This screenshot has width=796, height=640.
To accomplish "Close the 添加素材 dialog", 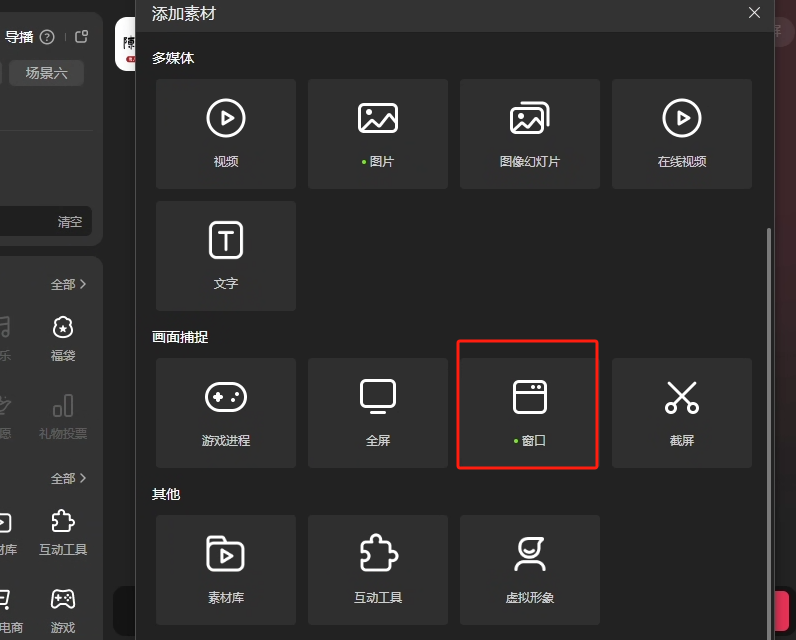I will [x=754, y=13].
